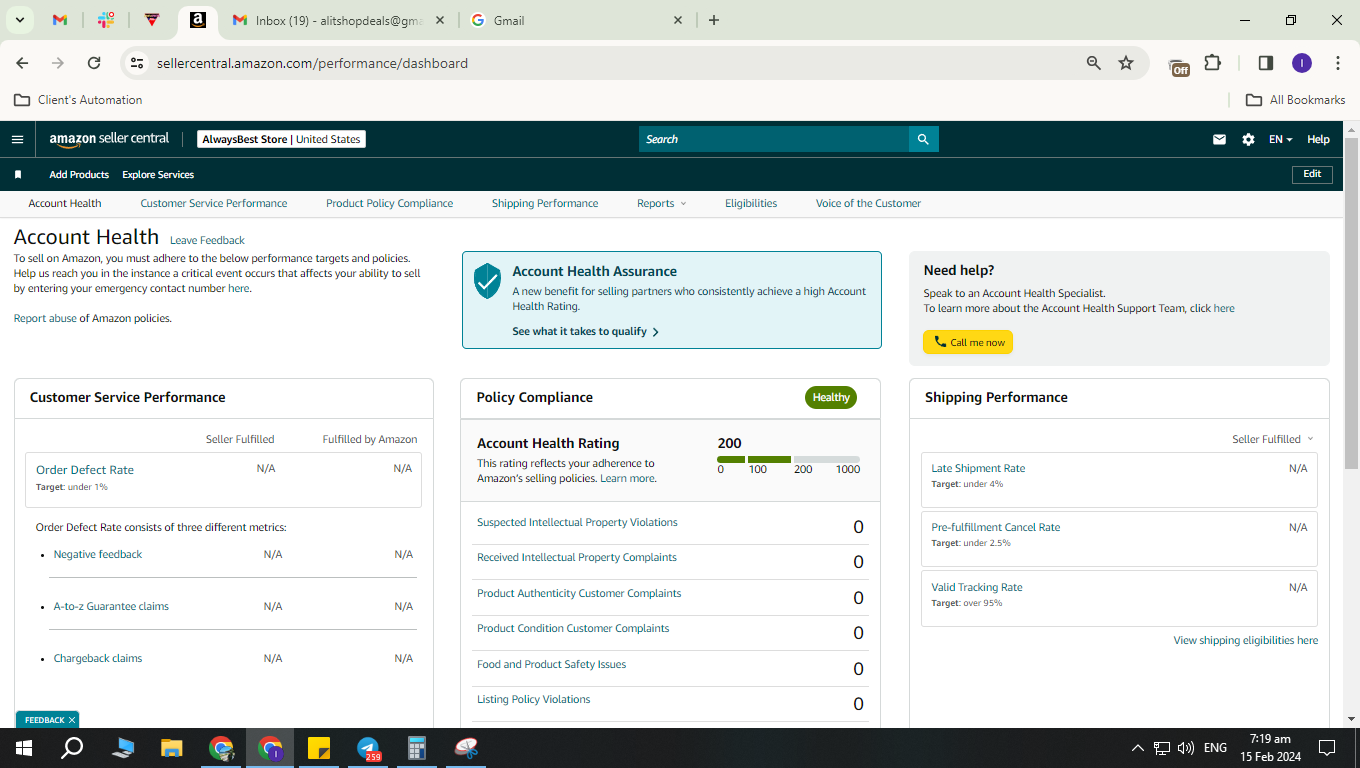Click Add Products in the top bar
This screenshot has height=768, width=1360.
(x=79, y=174)
